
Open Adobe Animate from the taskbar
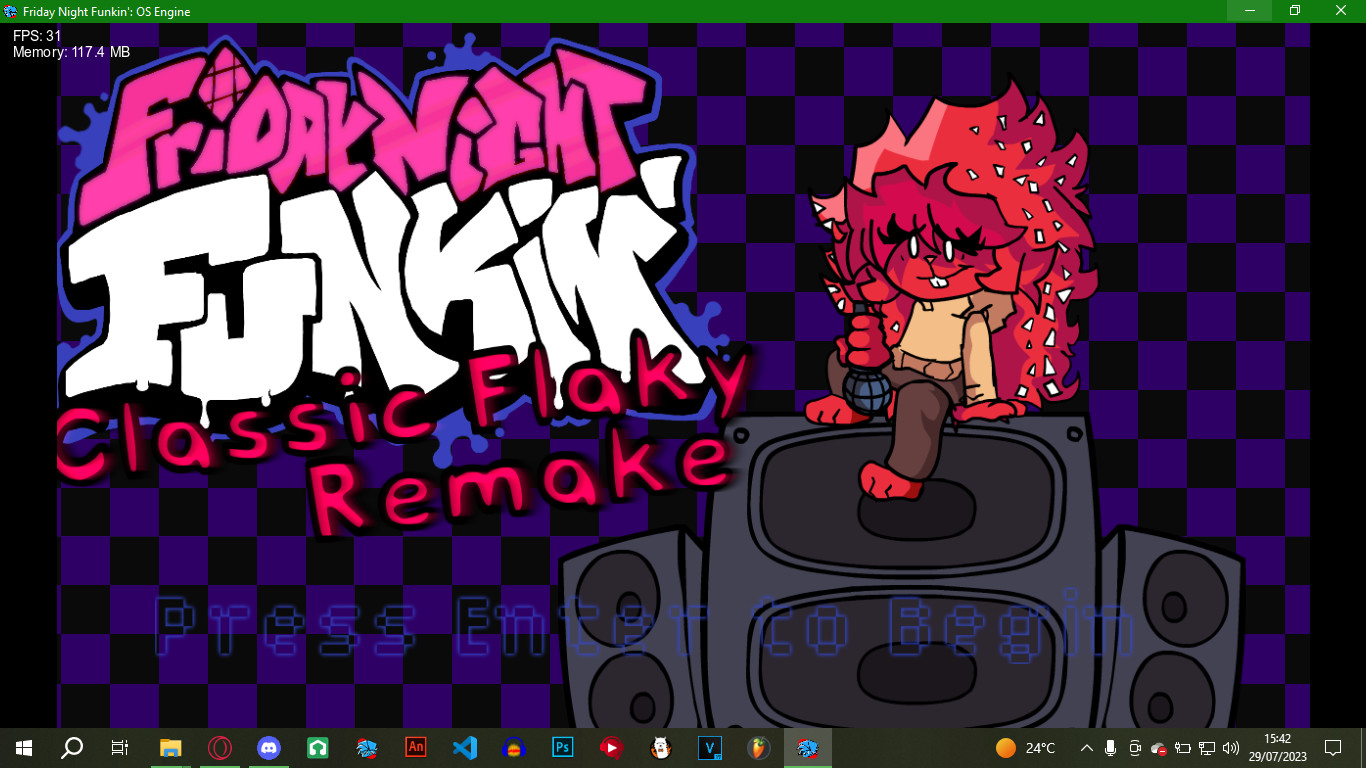click(415, 747)
